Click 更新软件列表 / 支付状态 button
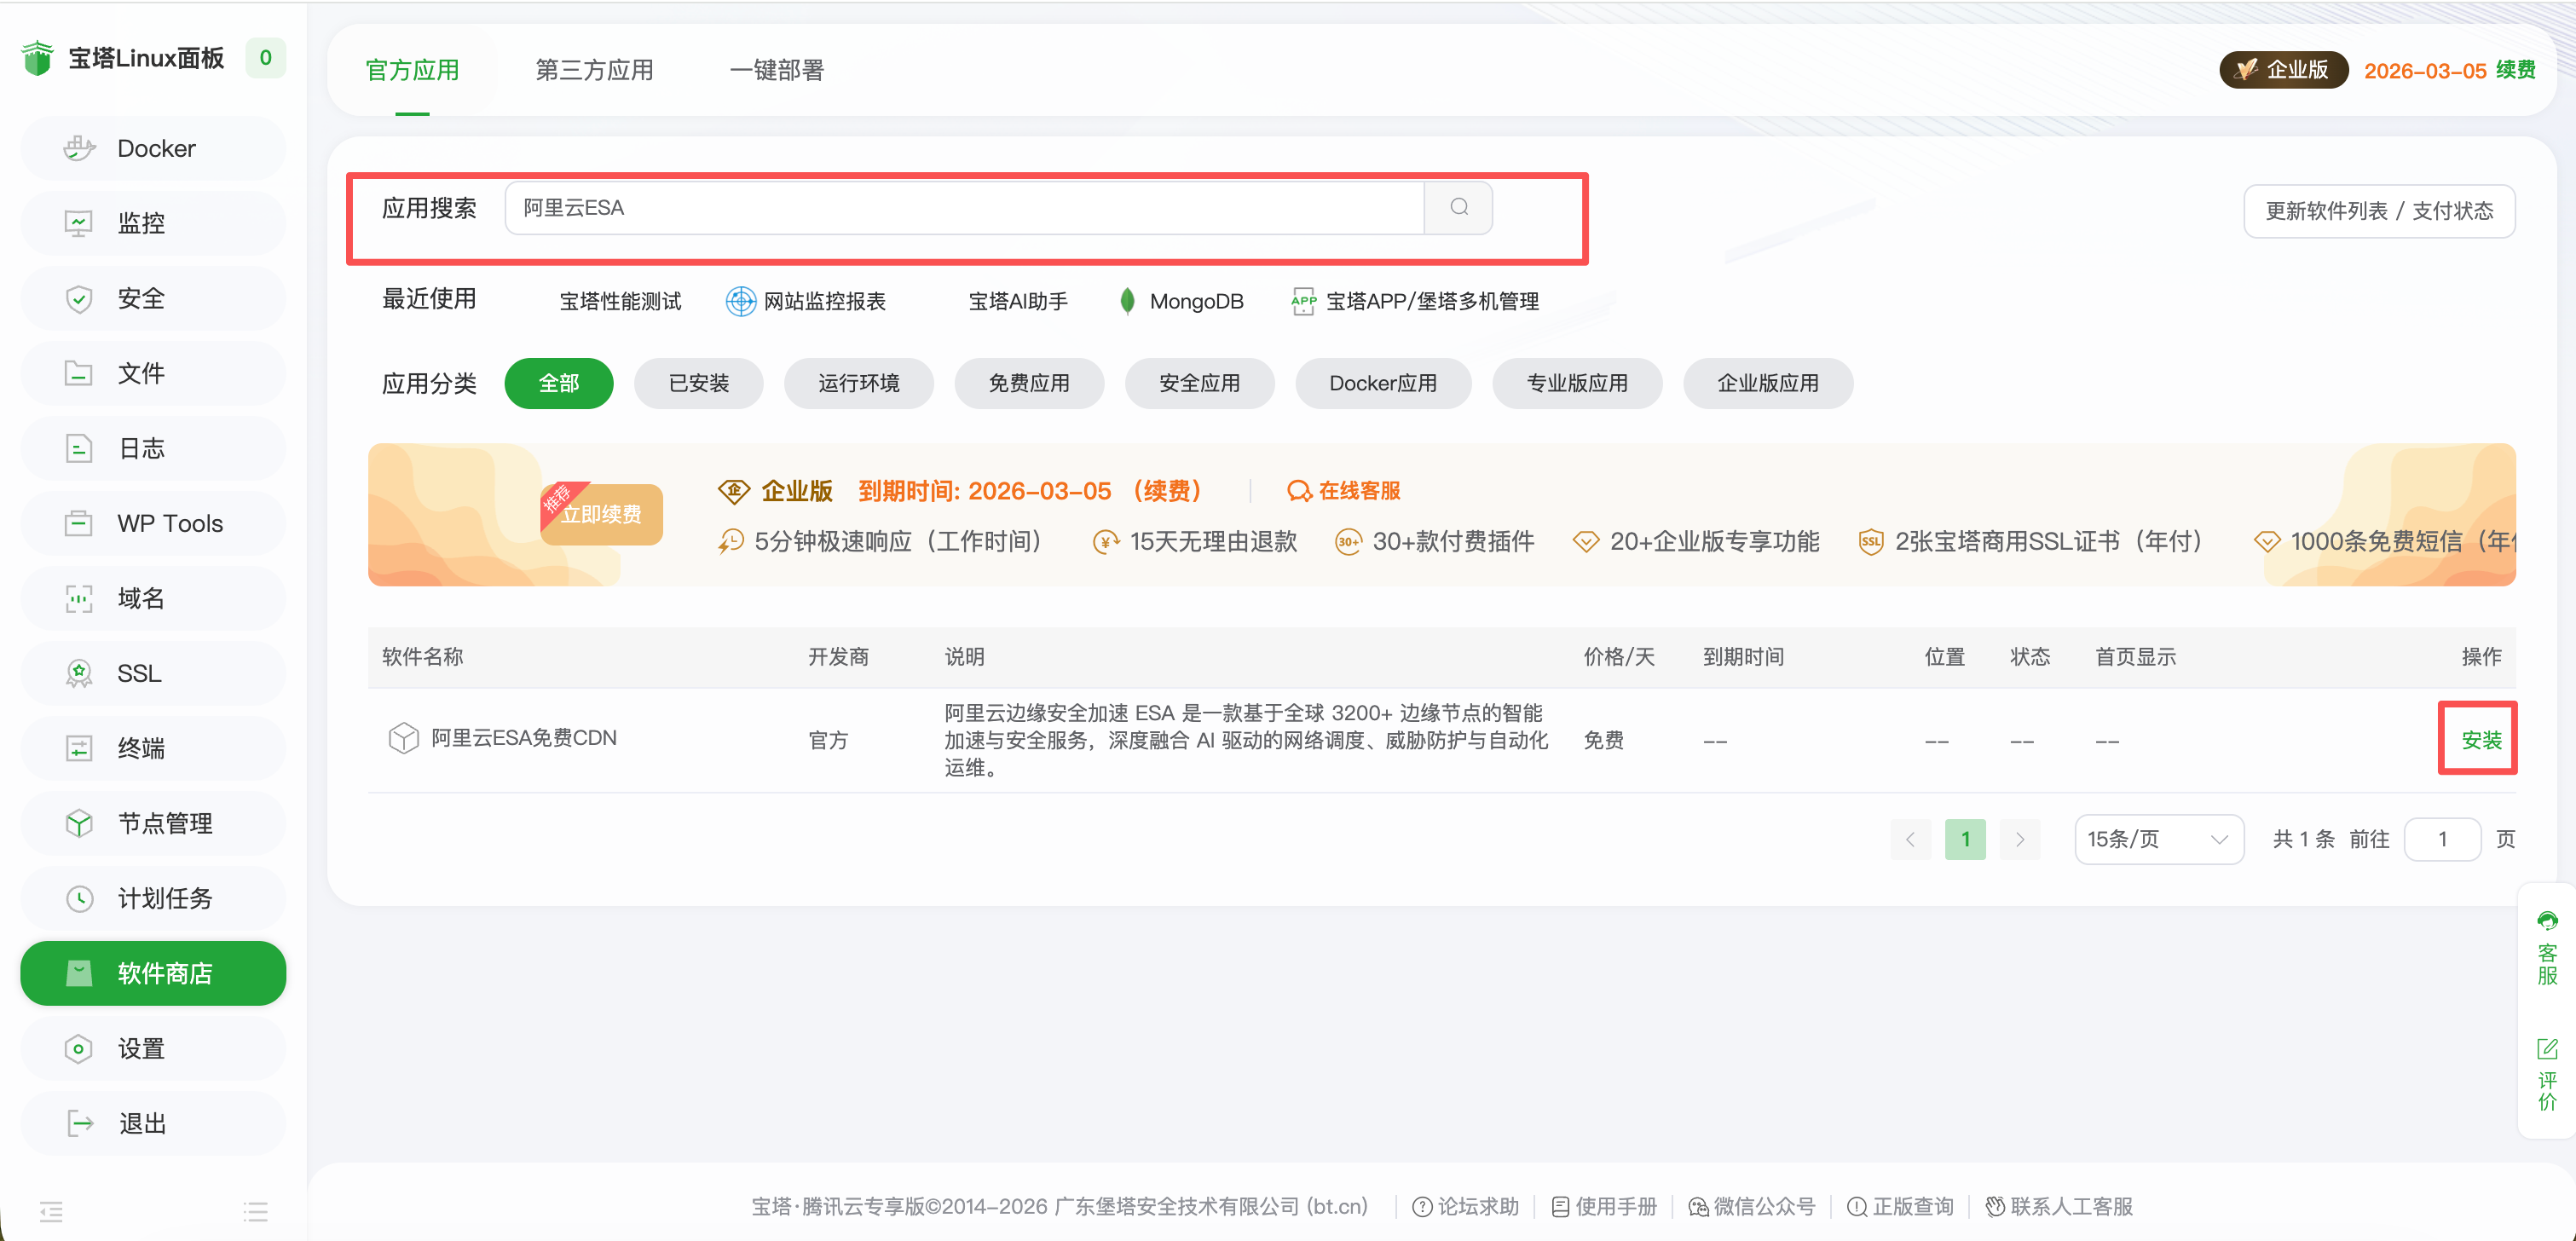Image resolution: width=2576 pixels, height=1241 pixels. point(2378,211)
